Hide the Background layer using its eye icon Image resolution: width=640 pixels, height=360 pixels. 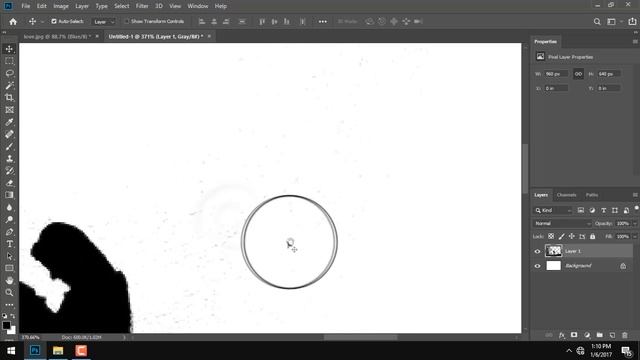(x=537, y=266)
